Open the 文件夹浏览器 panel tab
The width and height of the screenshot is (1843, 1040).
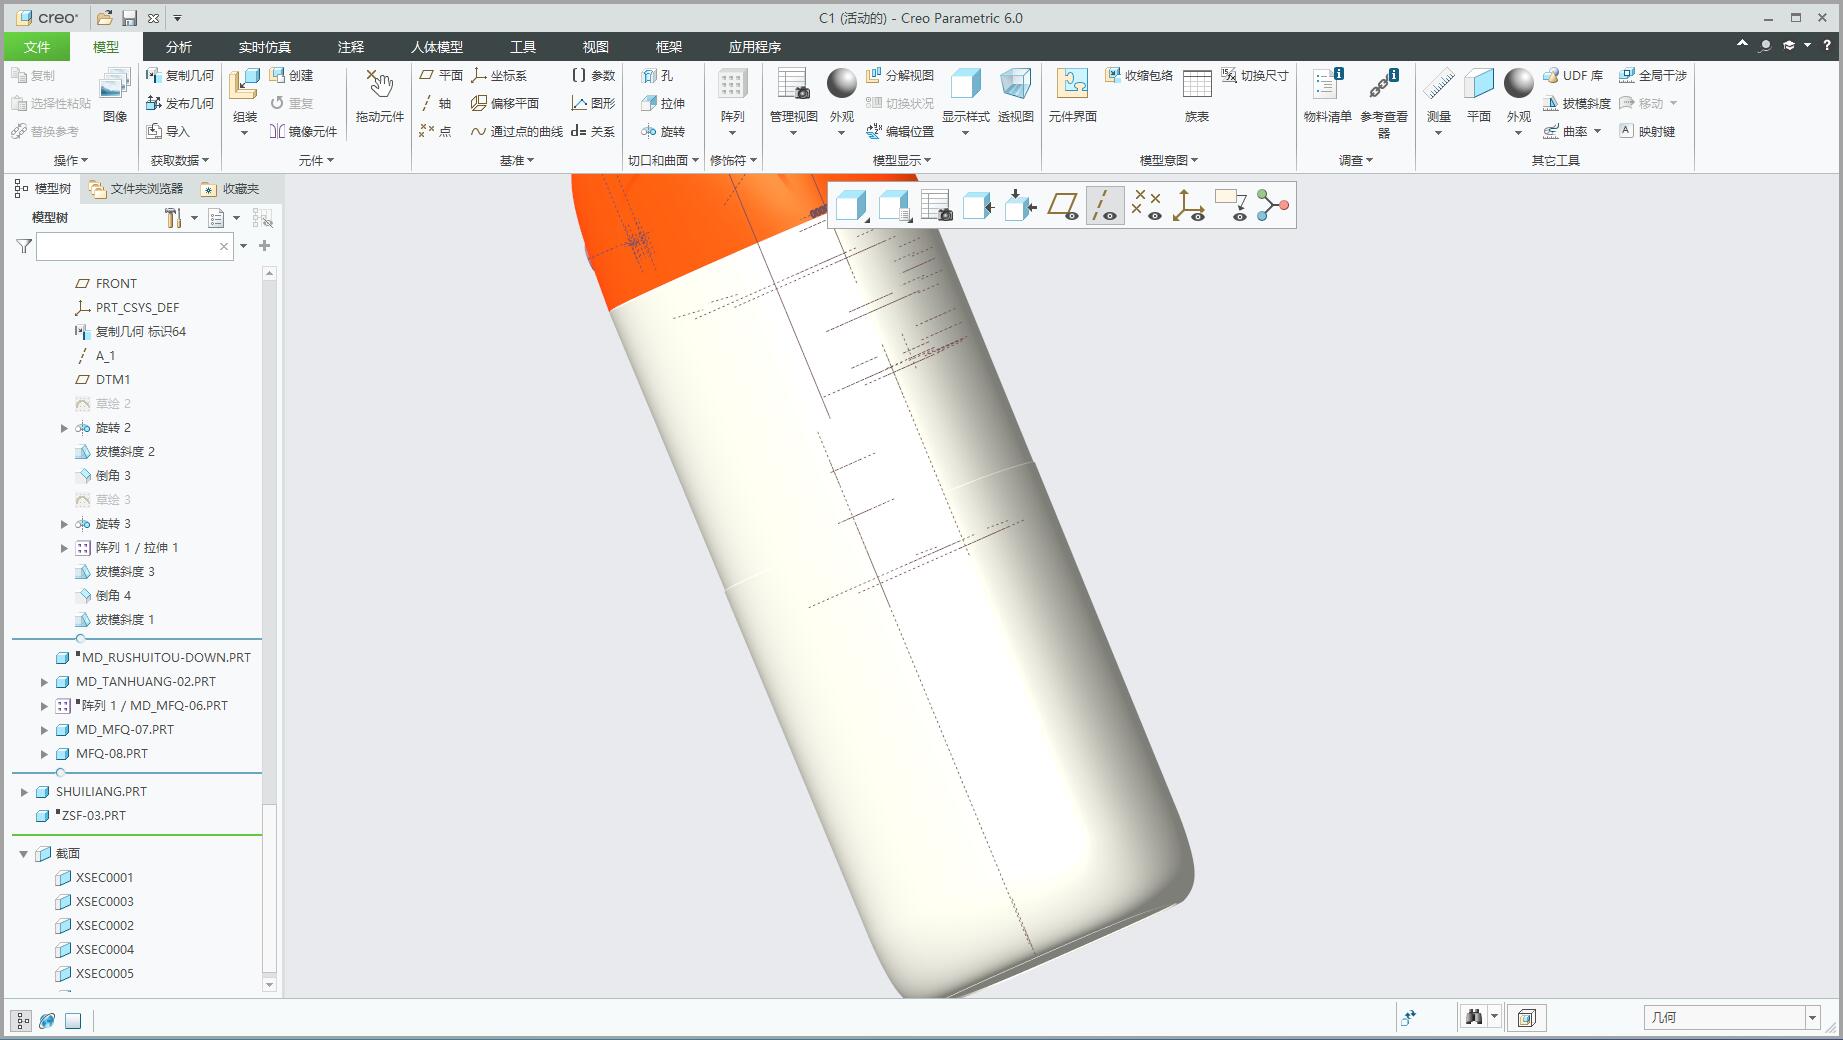(136, 188)
